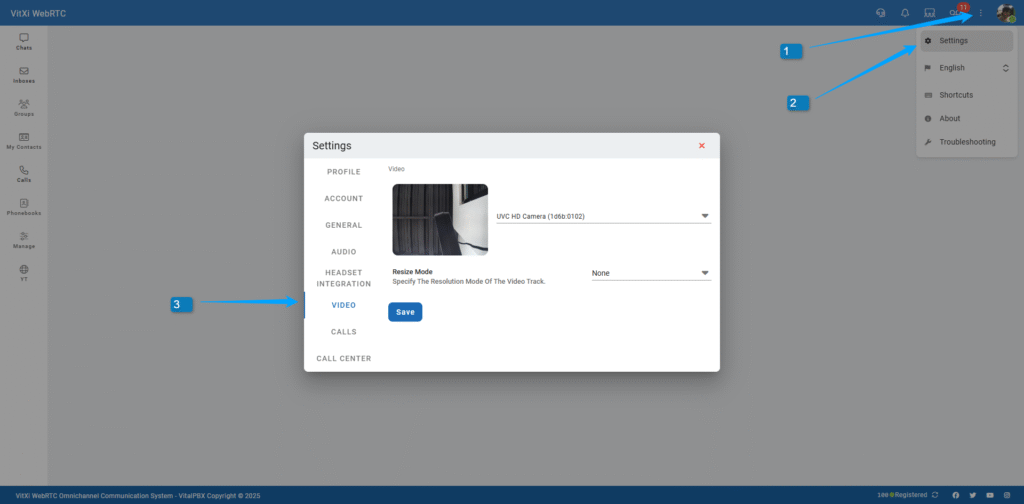
Task: Open the YouTube footer icon
Action: coord(990,495)
